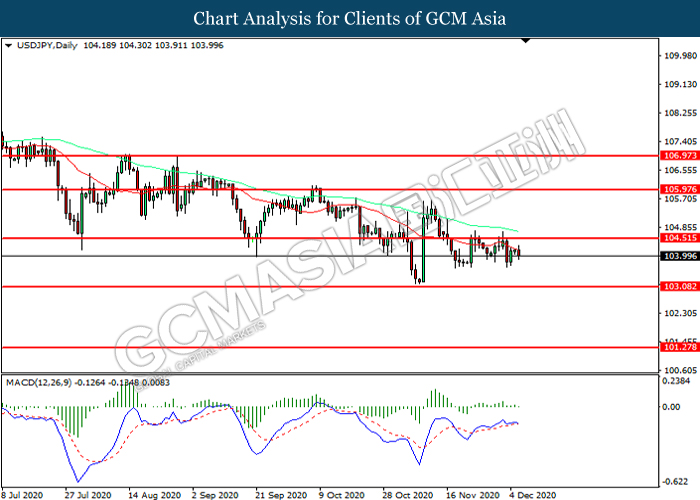Screen dimensions: 700x500
Task: Click the 14 Aug 2020 date label
Action: click(x=154, y=495)
